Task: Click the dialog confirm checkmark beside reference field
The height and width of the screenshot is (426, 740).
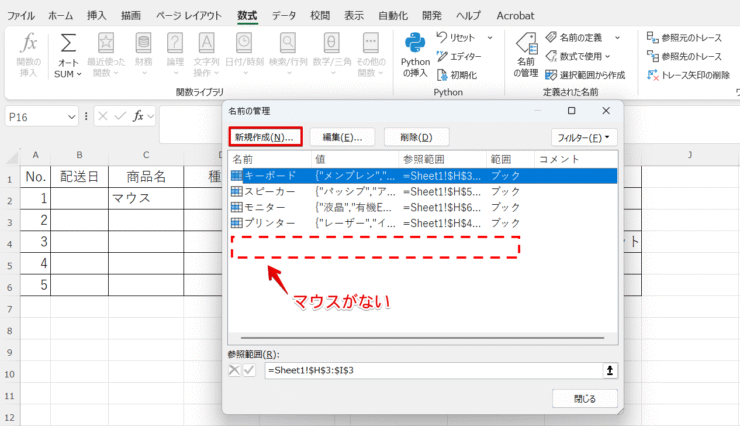Action: 249,370
